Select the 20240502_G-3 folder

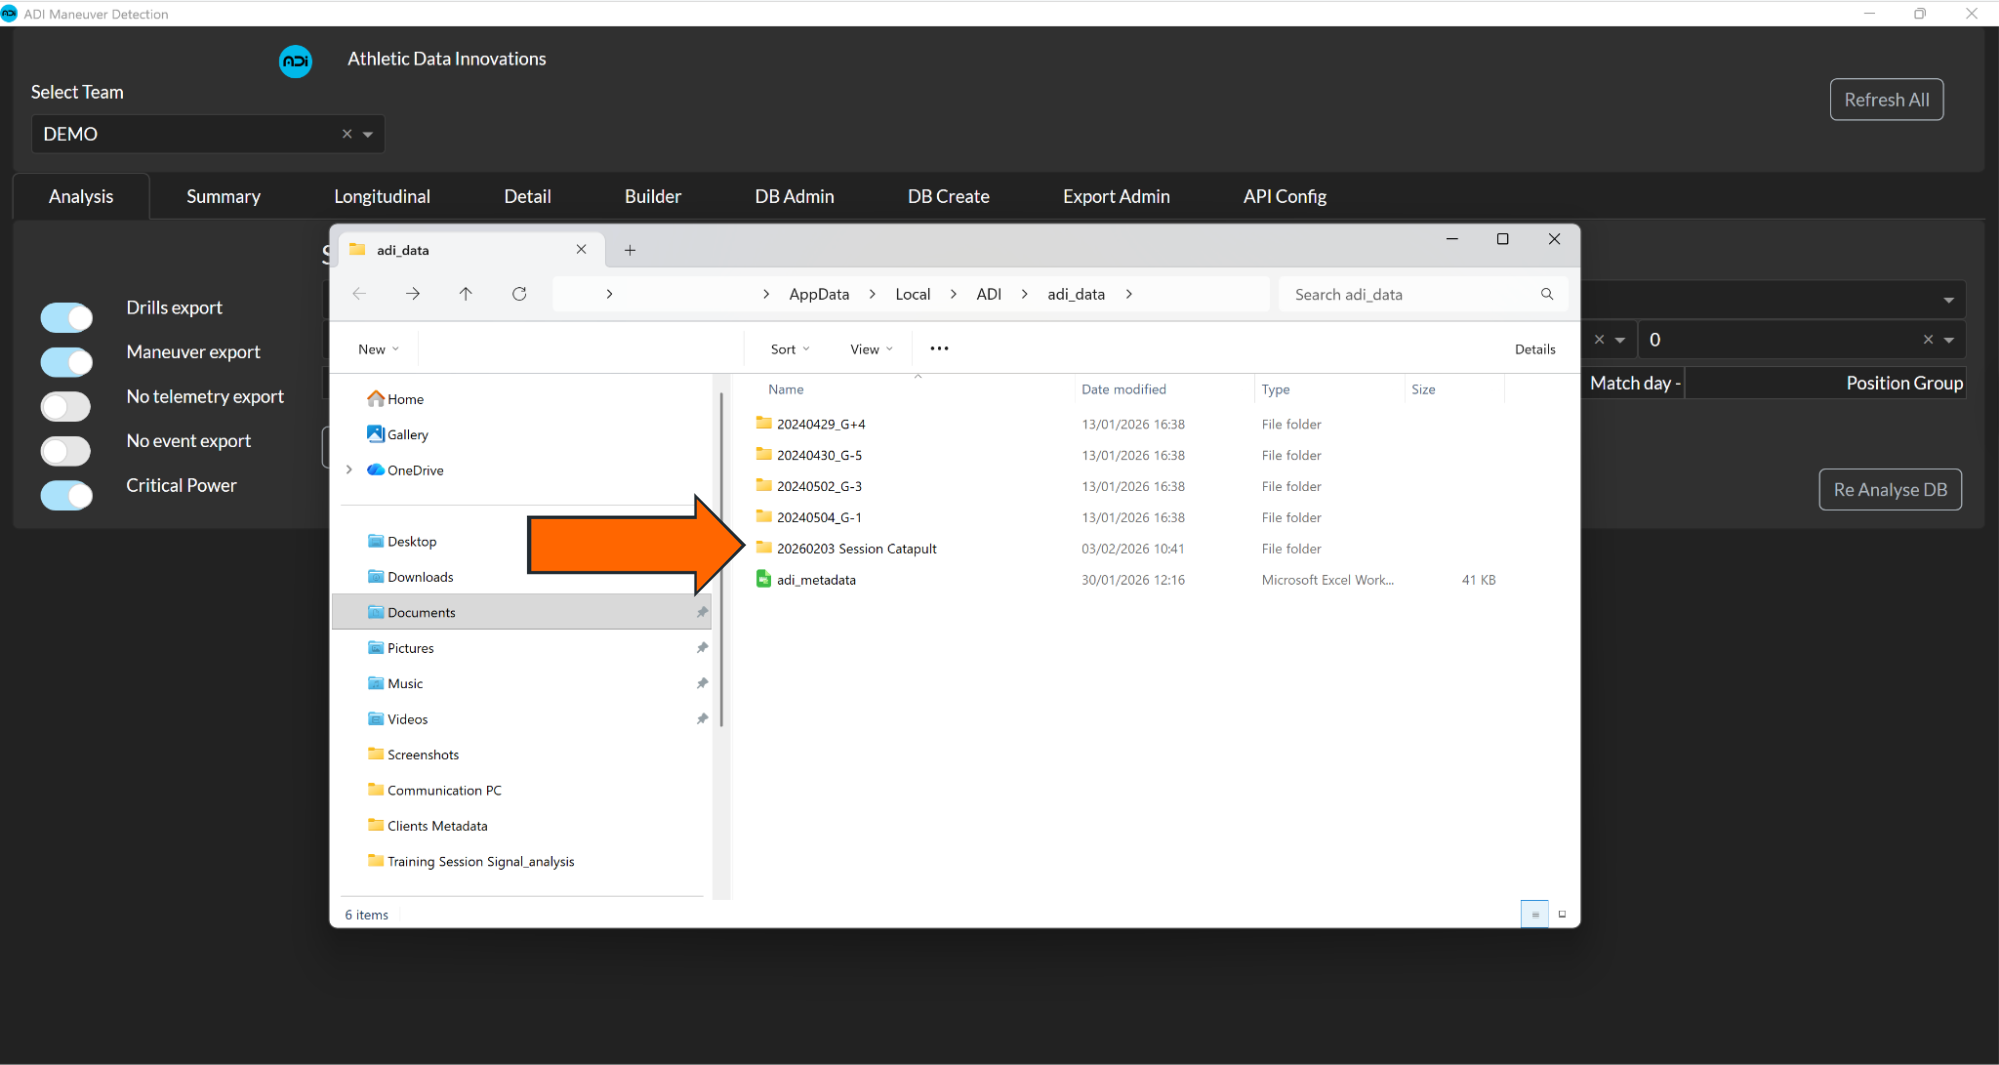809,486
